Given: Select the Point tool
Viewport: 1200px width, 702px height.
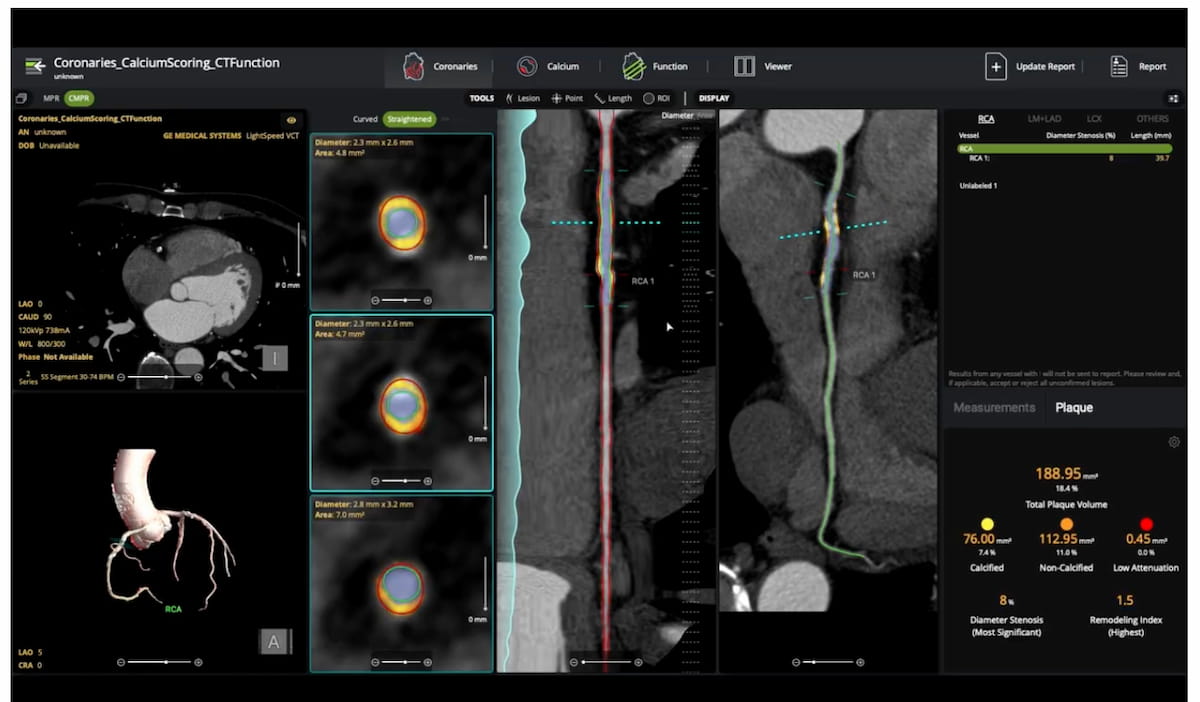Looking at the screenshot, I should coord(567,98).
